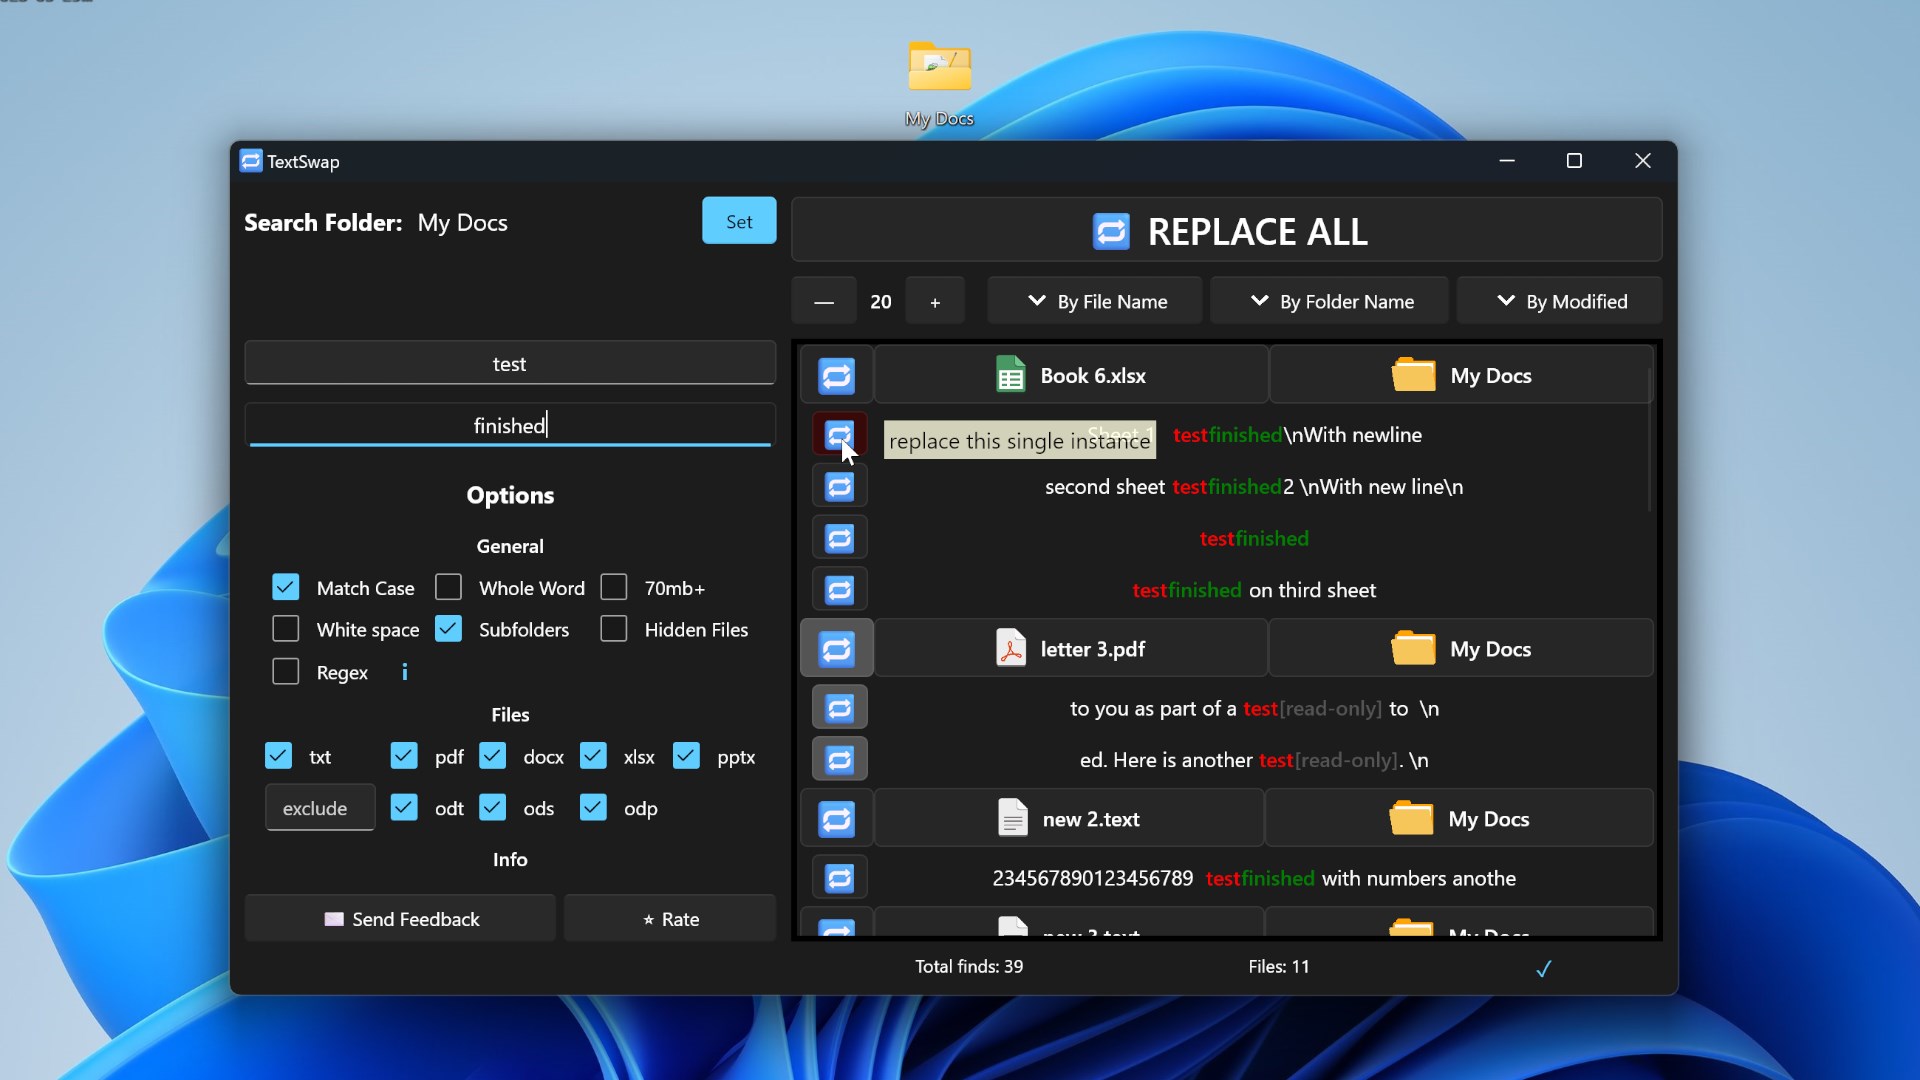Click replace icon for letter 3.pdf file
The width and height of the screenshot is (1920, 1080).
(837, 649)
